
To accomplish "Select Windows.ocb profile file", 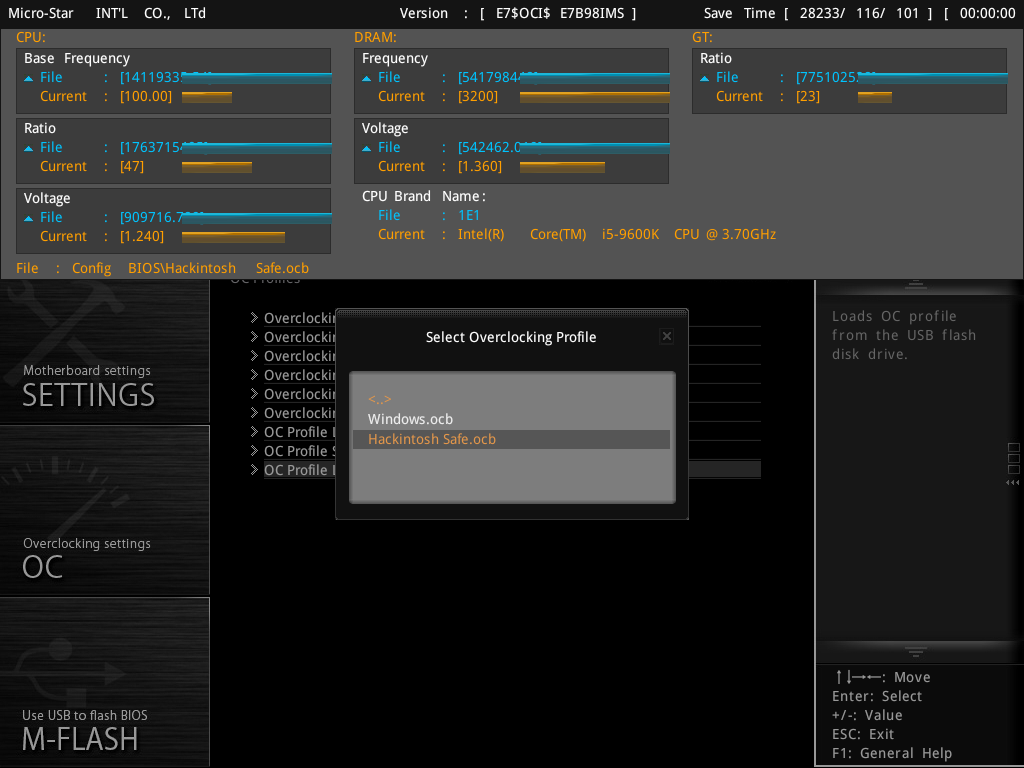I will coord(410,419).
